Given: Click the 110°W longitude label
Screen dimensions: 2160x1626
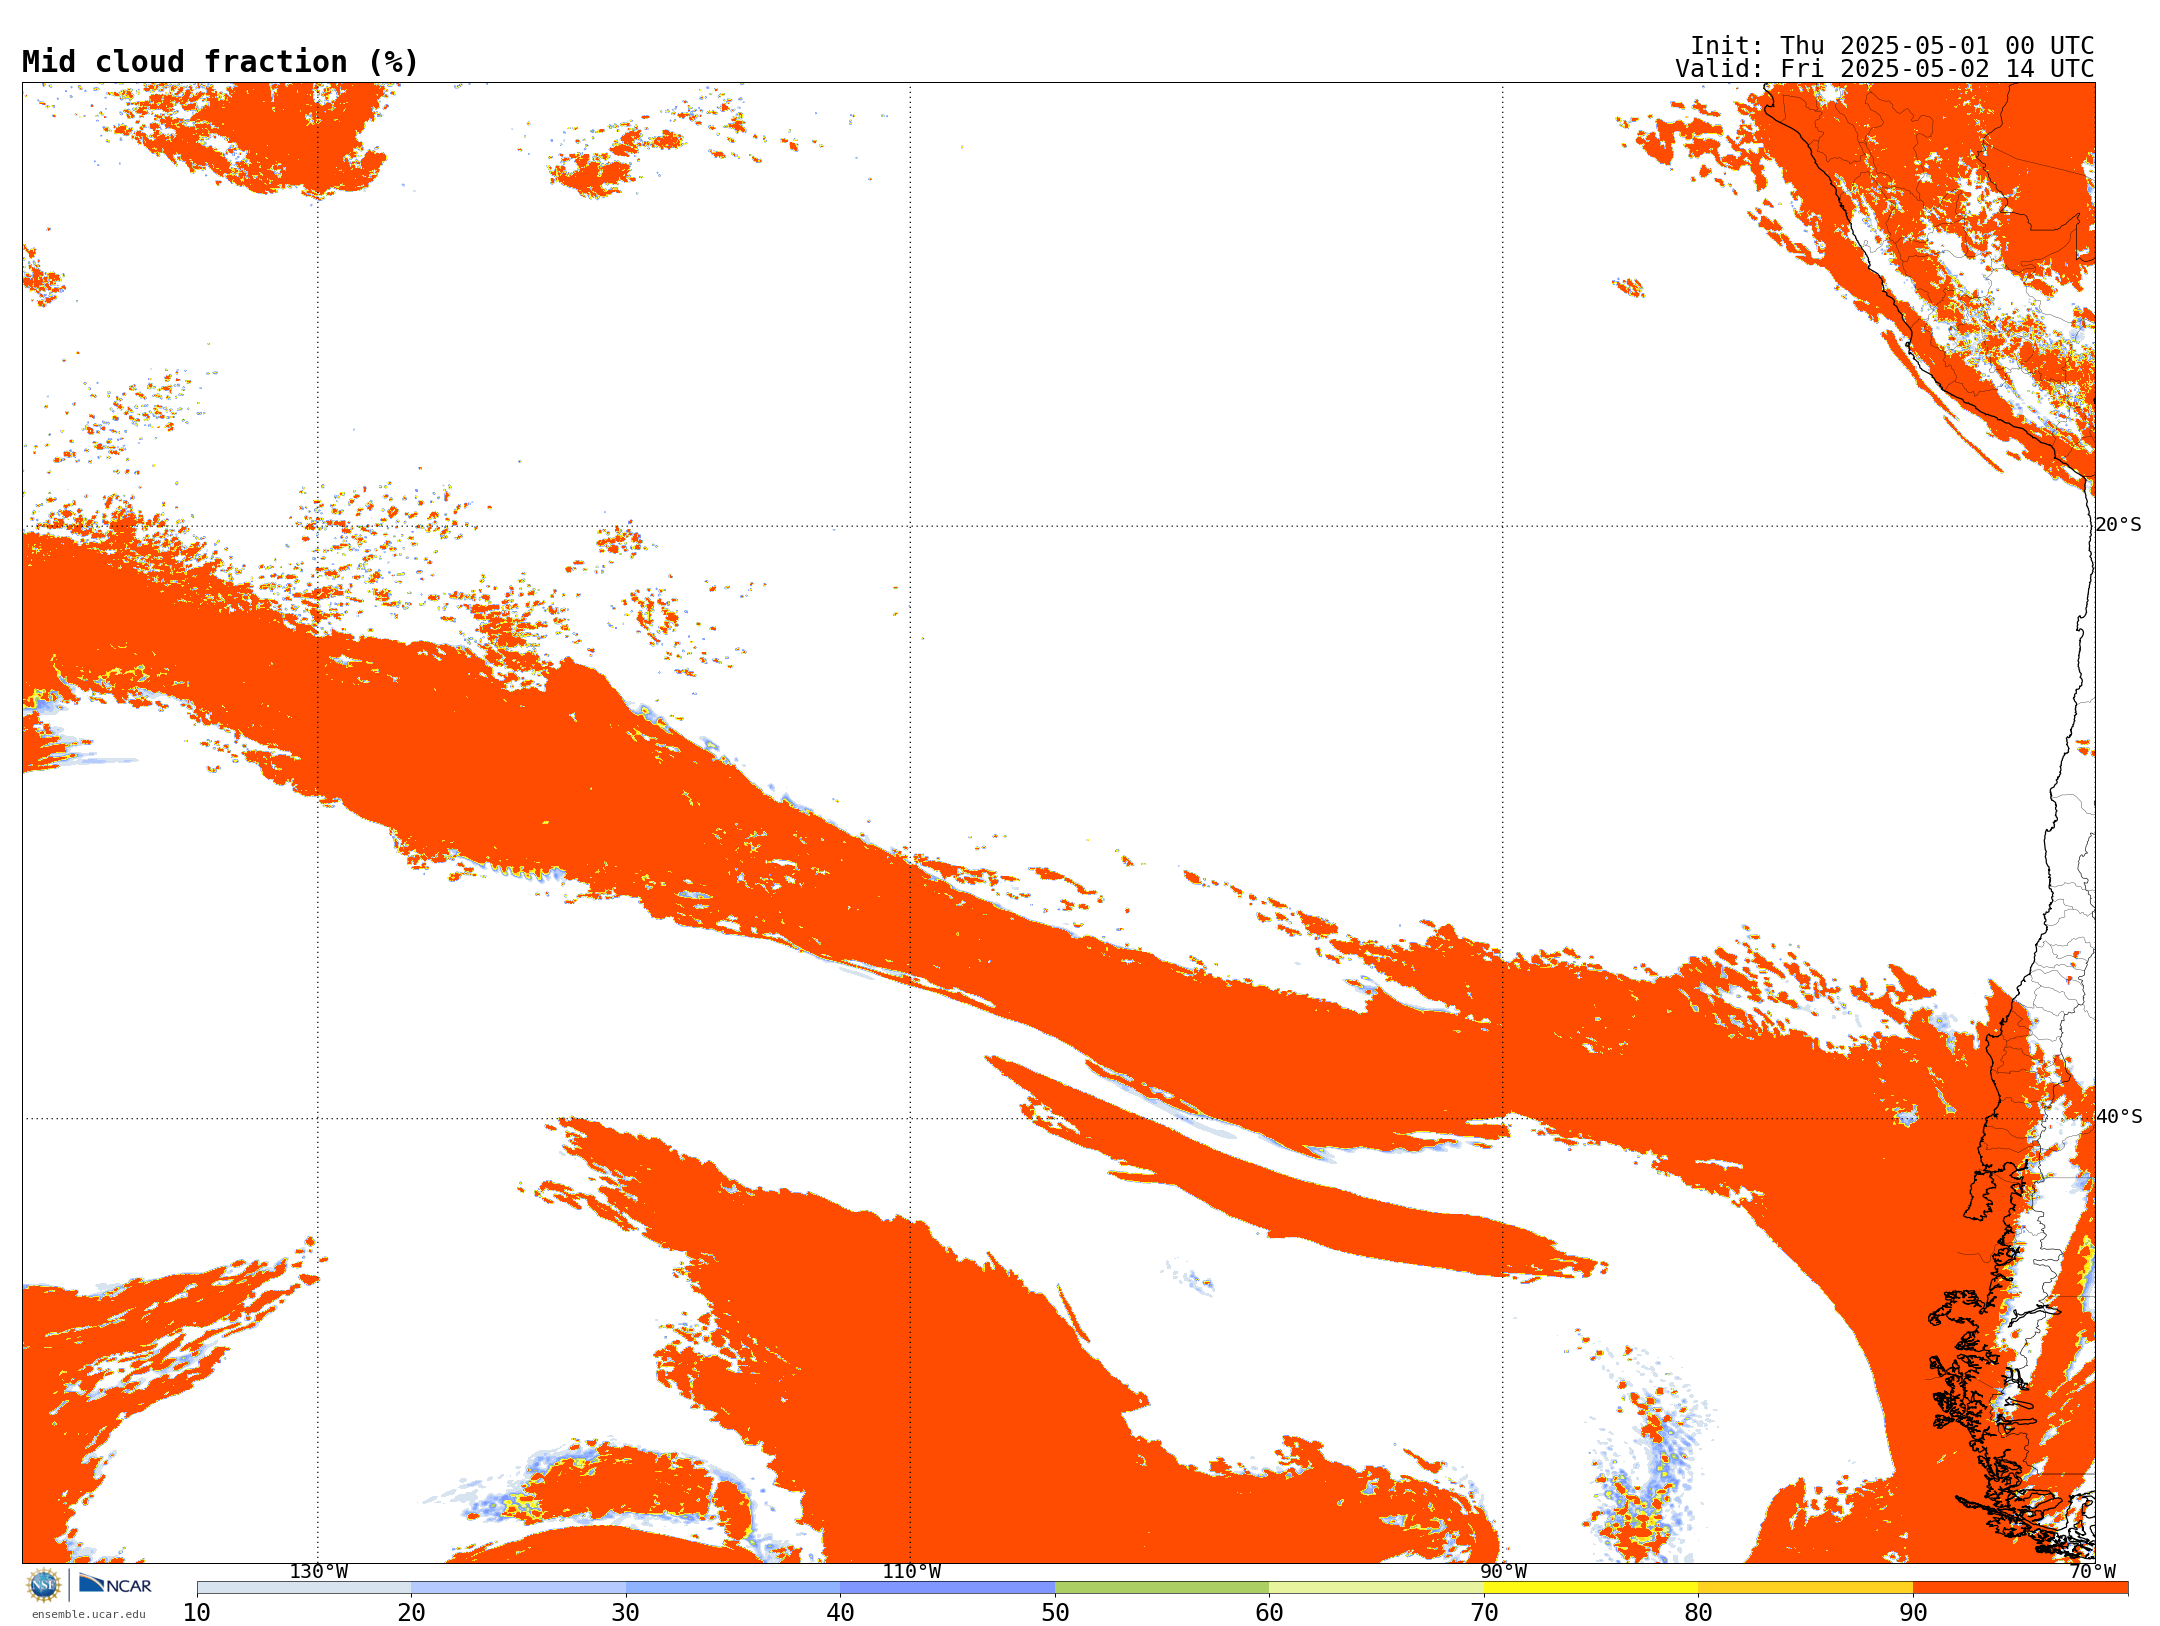Looking at the screenshot, I should 911,1572.
